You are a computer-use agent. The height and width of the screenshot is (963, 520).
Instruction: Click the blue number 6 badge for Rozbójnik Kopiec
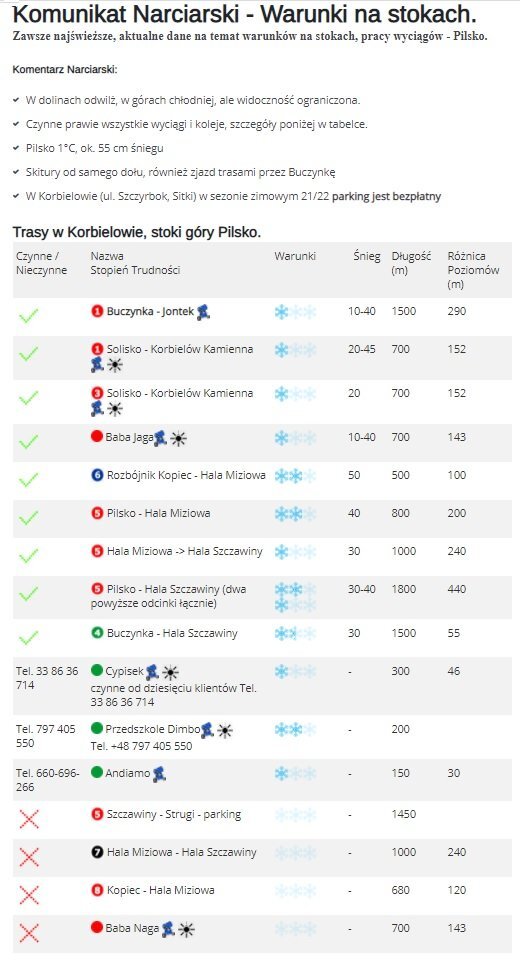click(97, 475)
